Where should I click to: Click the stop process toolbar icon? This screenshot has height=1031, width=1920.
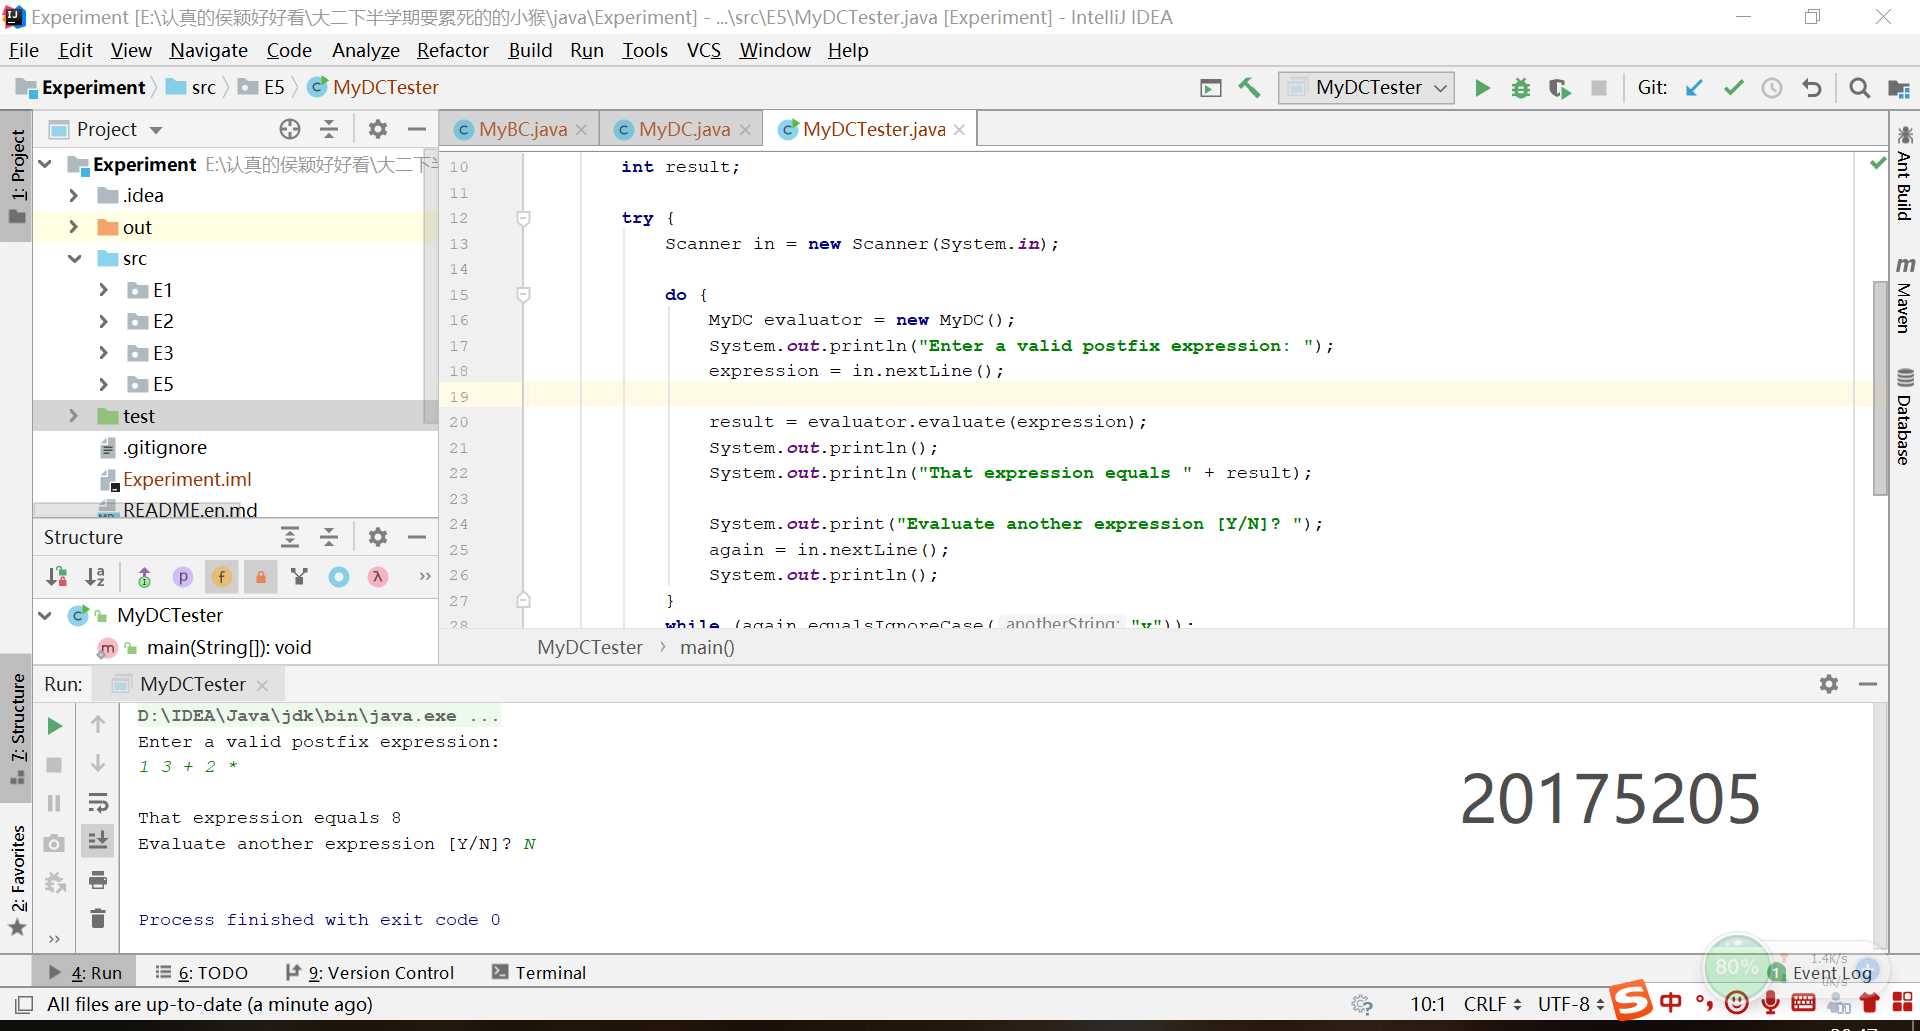click(x=1599, y=88)
